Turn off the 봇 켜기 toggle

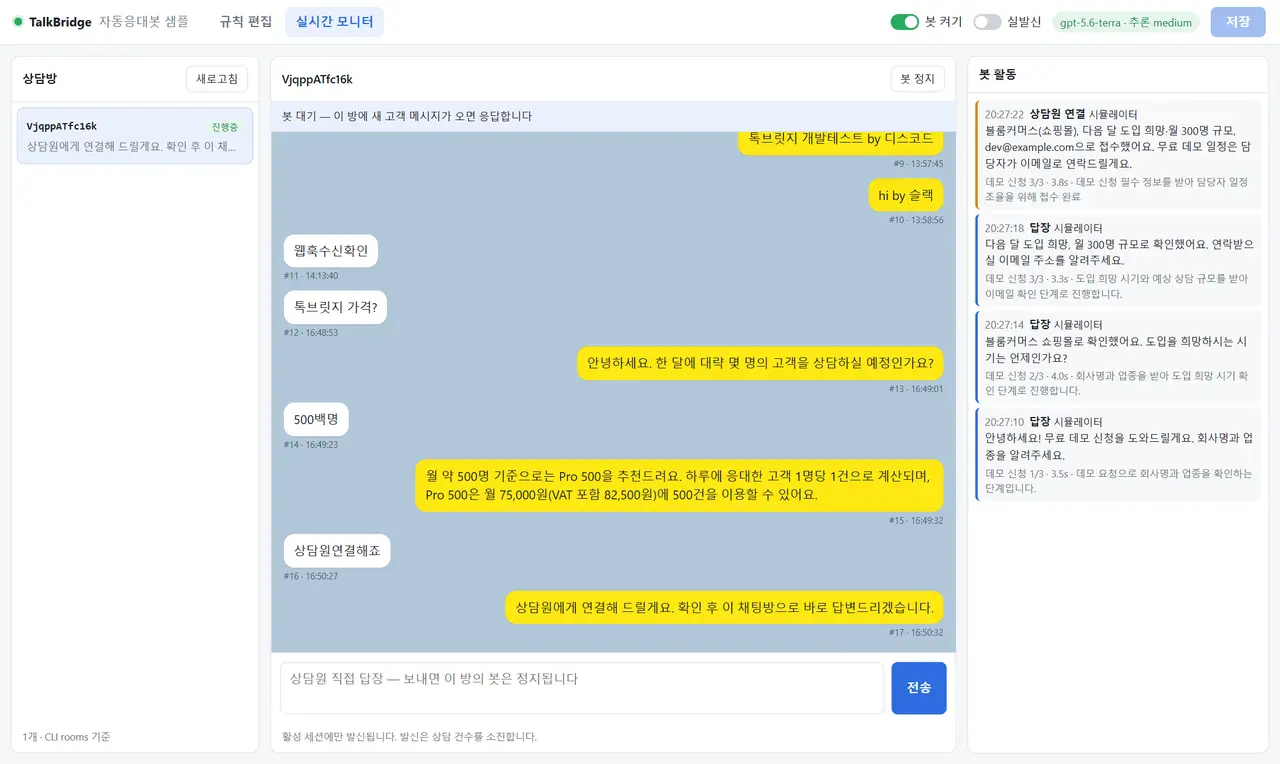coord(904,22)
